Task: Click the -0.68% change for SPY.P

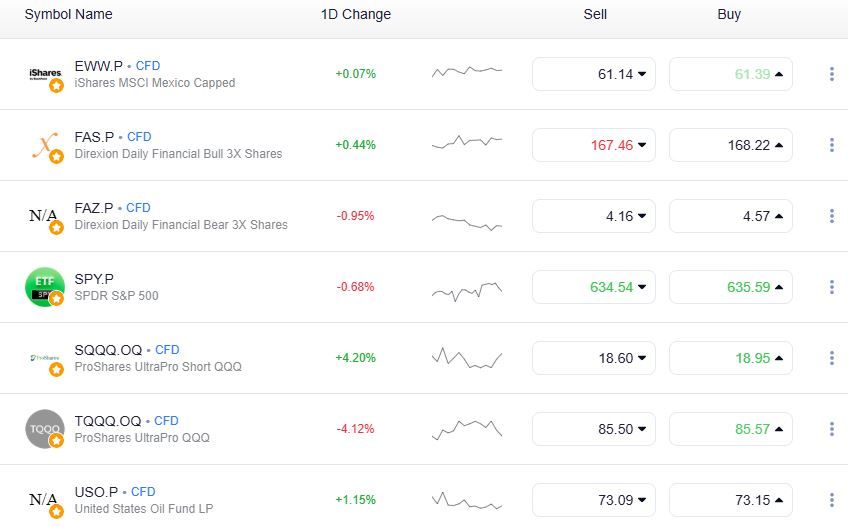Action: tap(355, 287)
